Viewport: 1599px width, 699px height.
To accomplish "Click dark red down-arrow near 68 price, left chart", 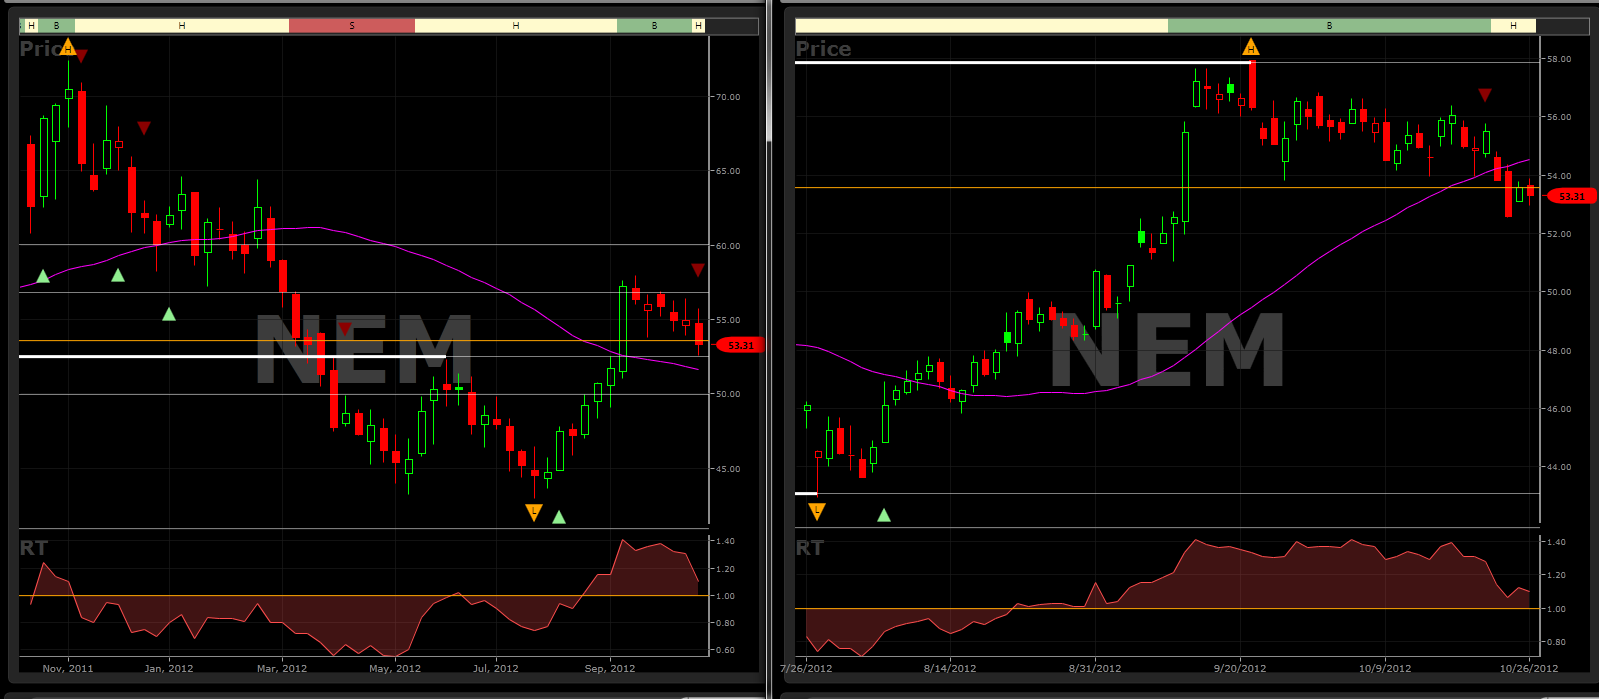I will [x=144, y=128].
